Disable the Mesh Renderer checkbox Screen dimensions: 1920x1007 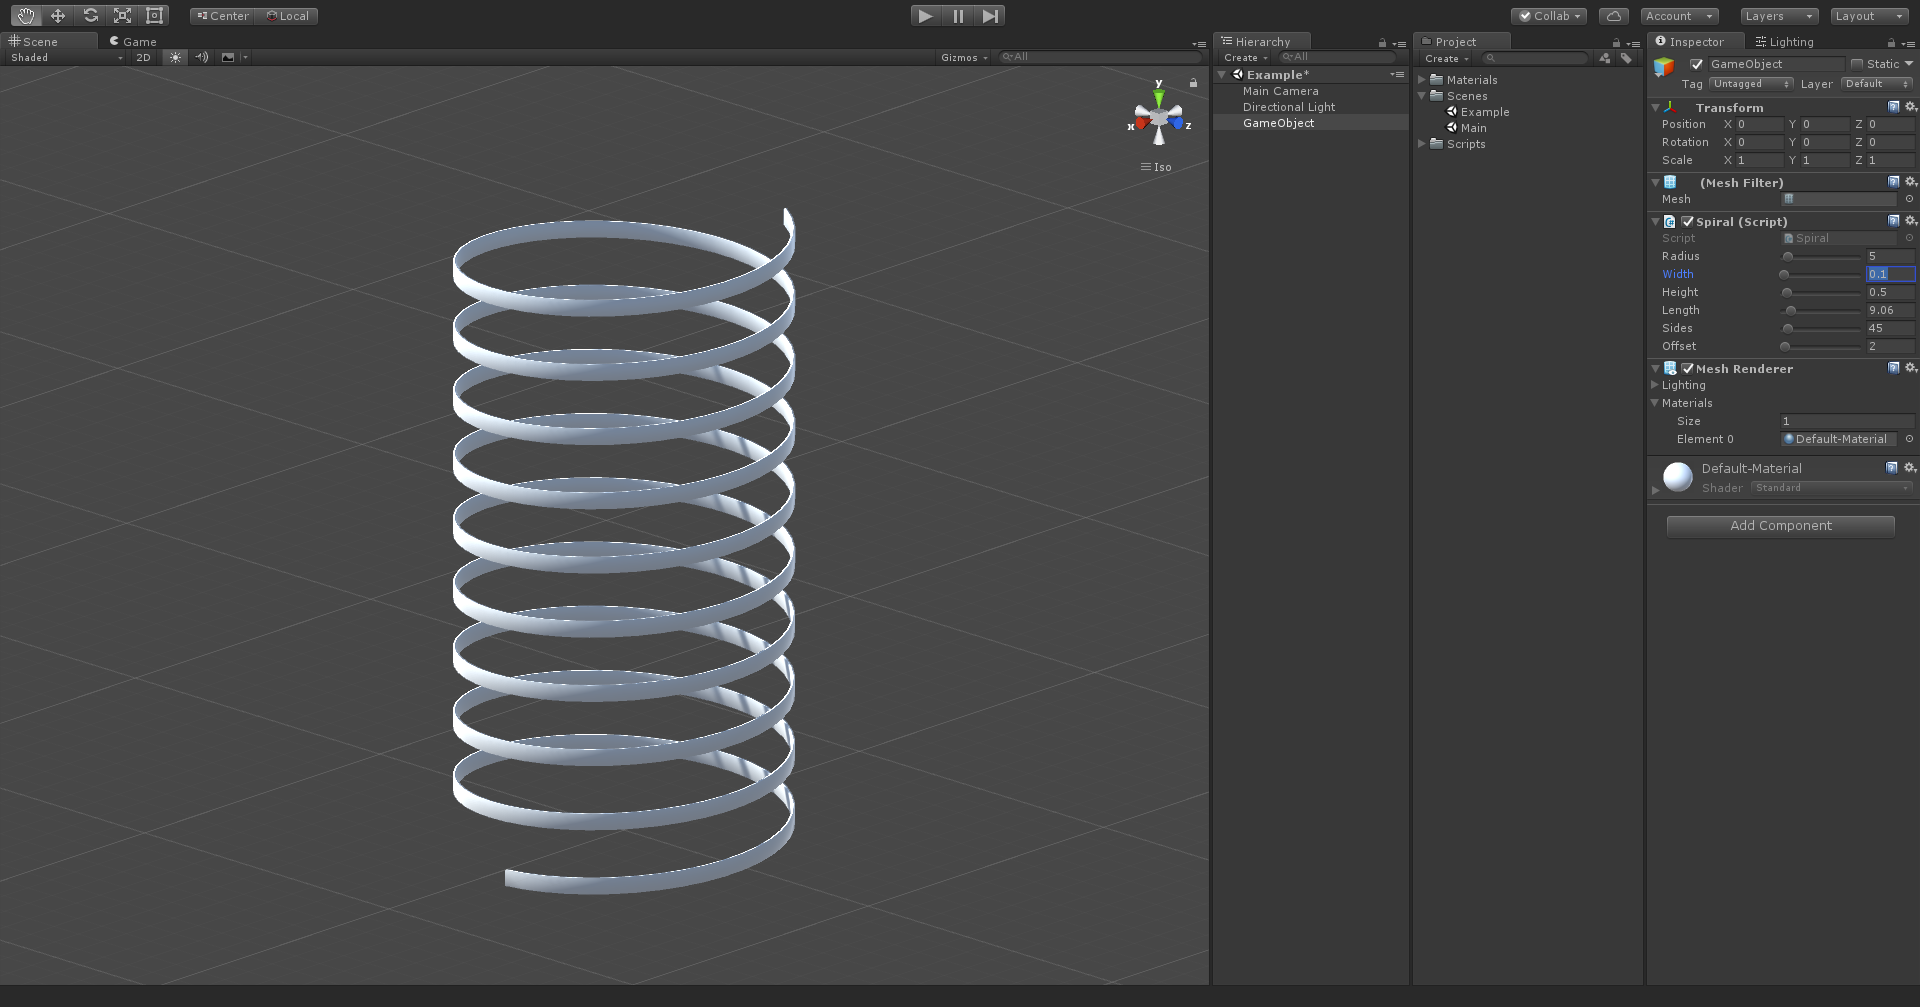1688,369
